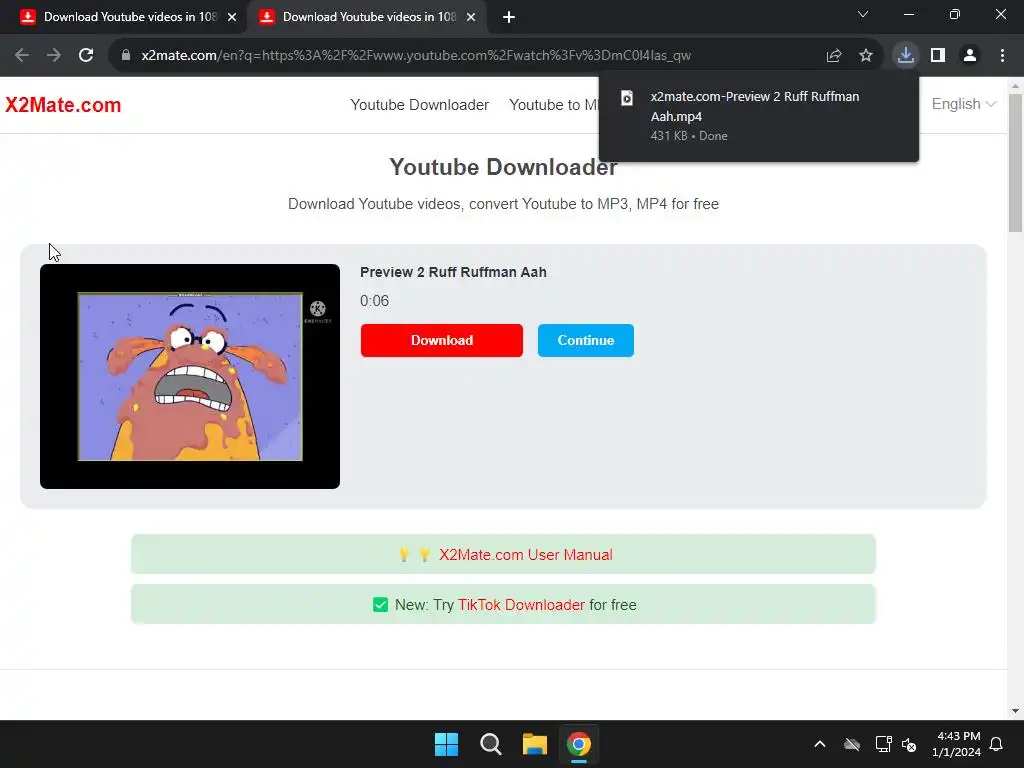This screenshot has width=1024, height=768.
Task: Open the Chrome profile avatar
Action: pyautogui.click(x=970, y=56)
